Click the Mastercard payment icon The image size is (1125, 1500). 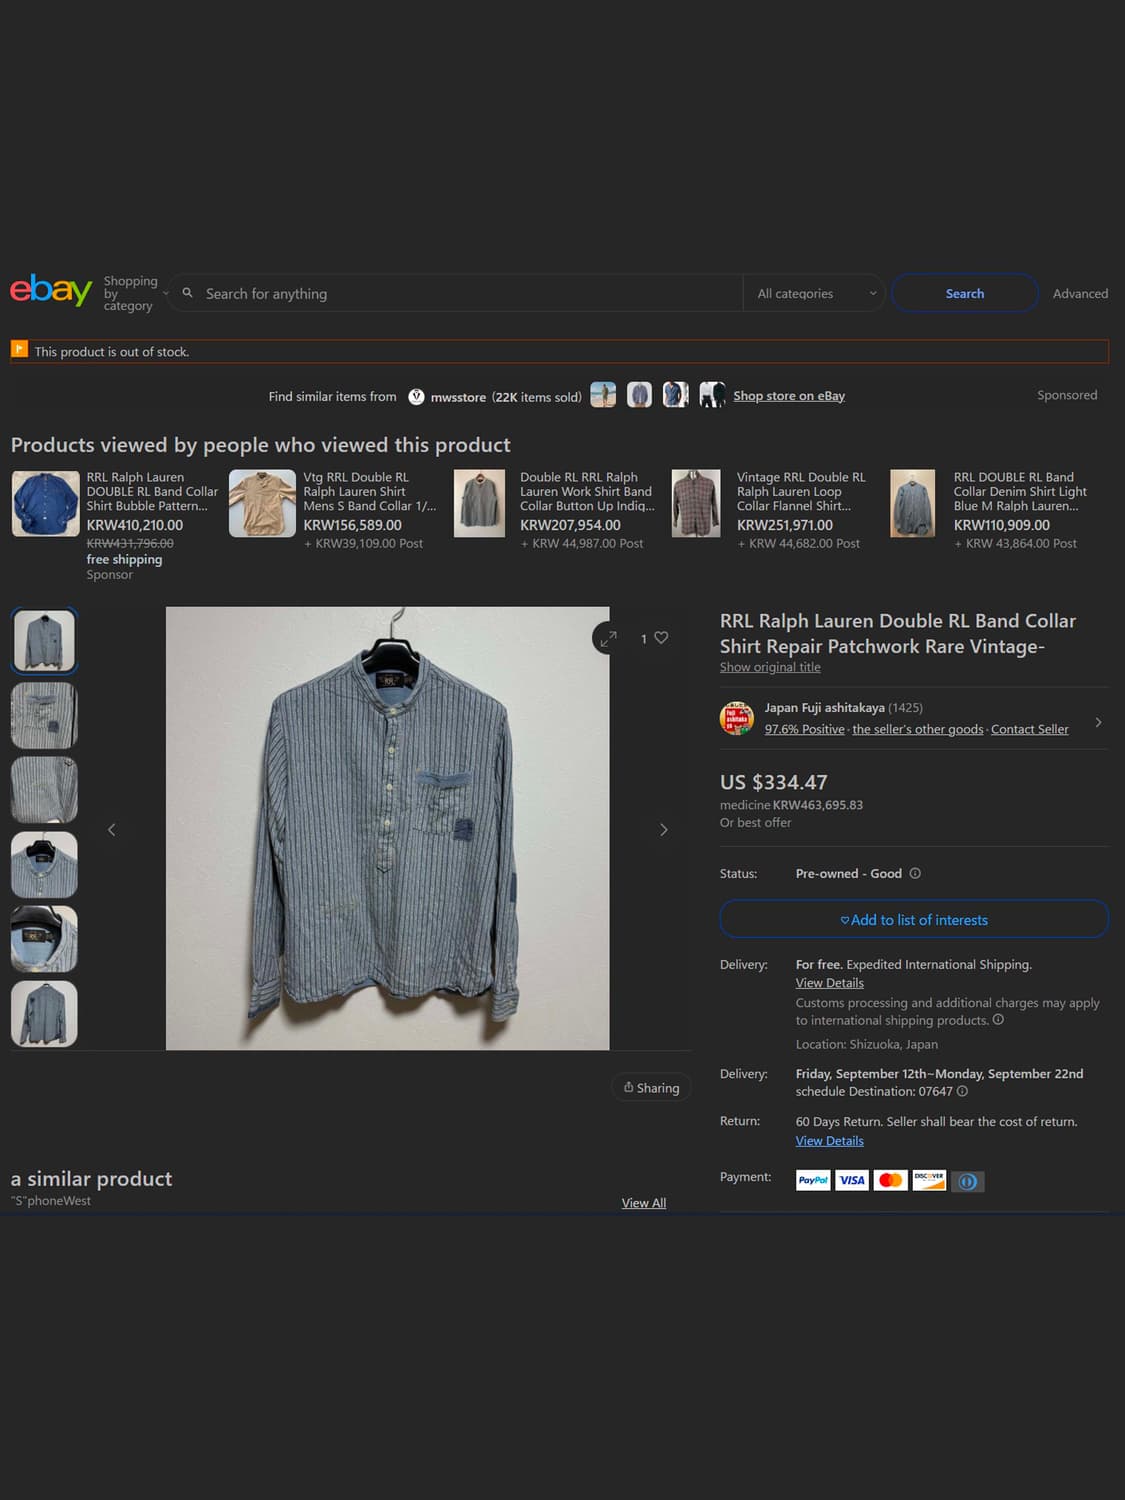(890, 1180)
